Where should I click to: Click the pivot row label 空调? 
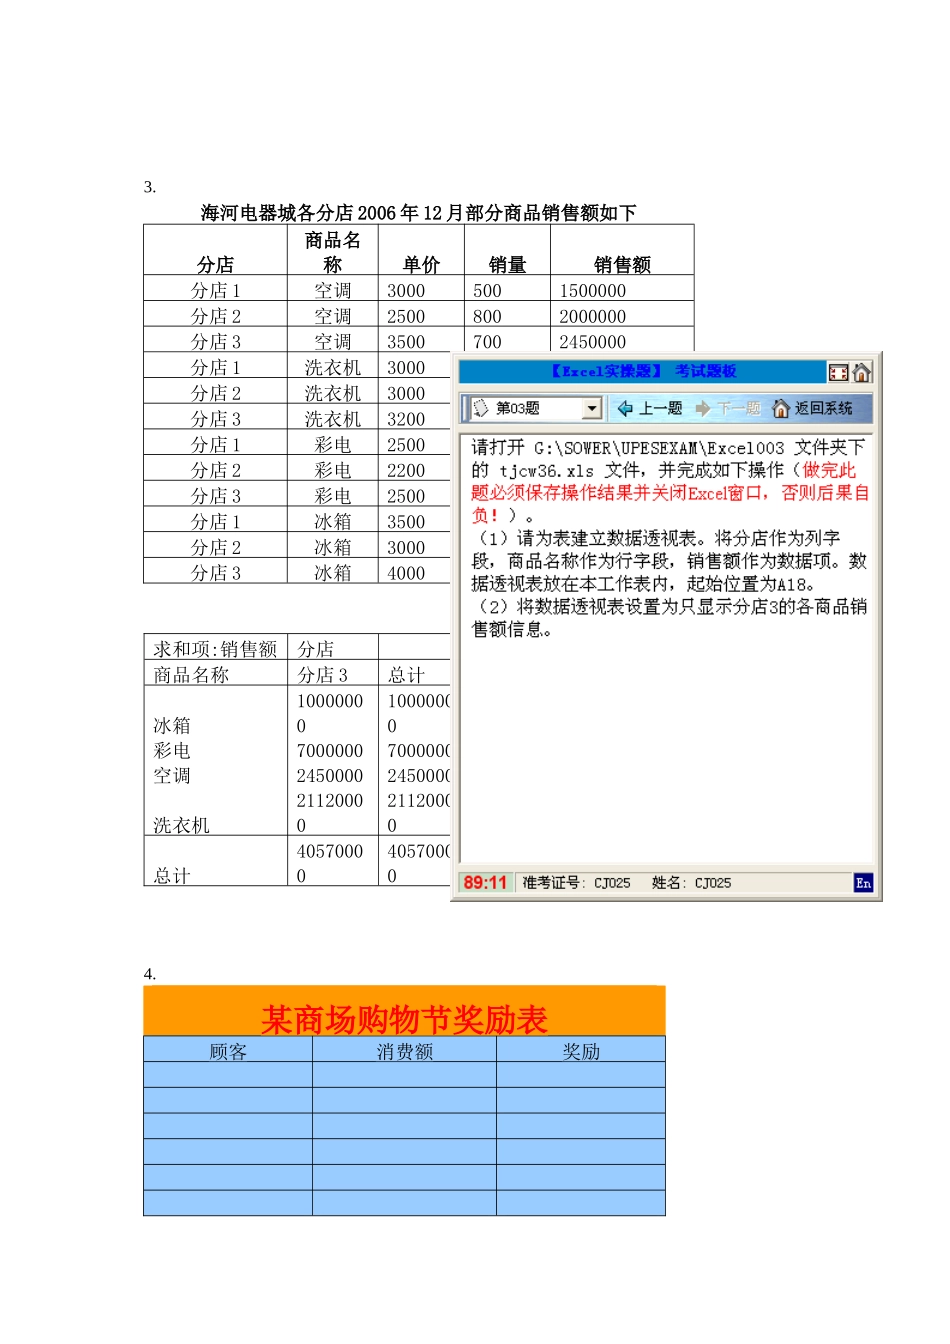(172, 775)
